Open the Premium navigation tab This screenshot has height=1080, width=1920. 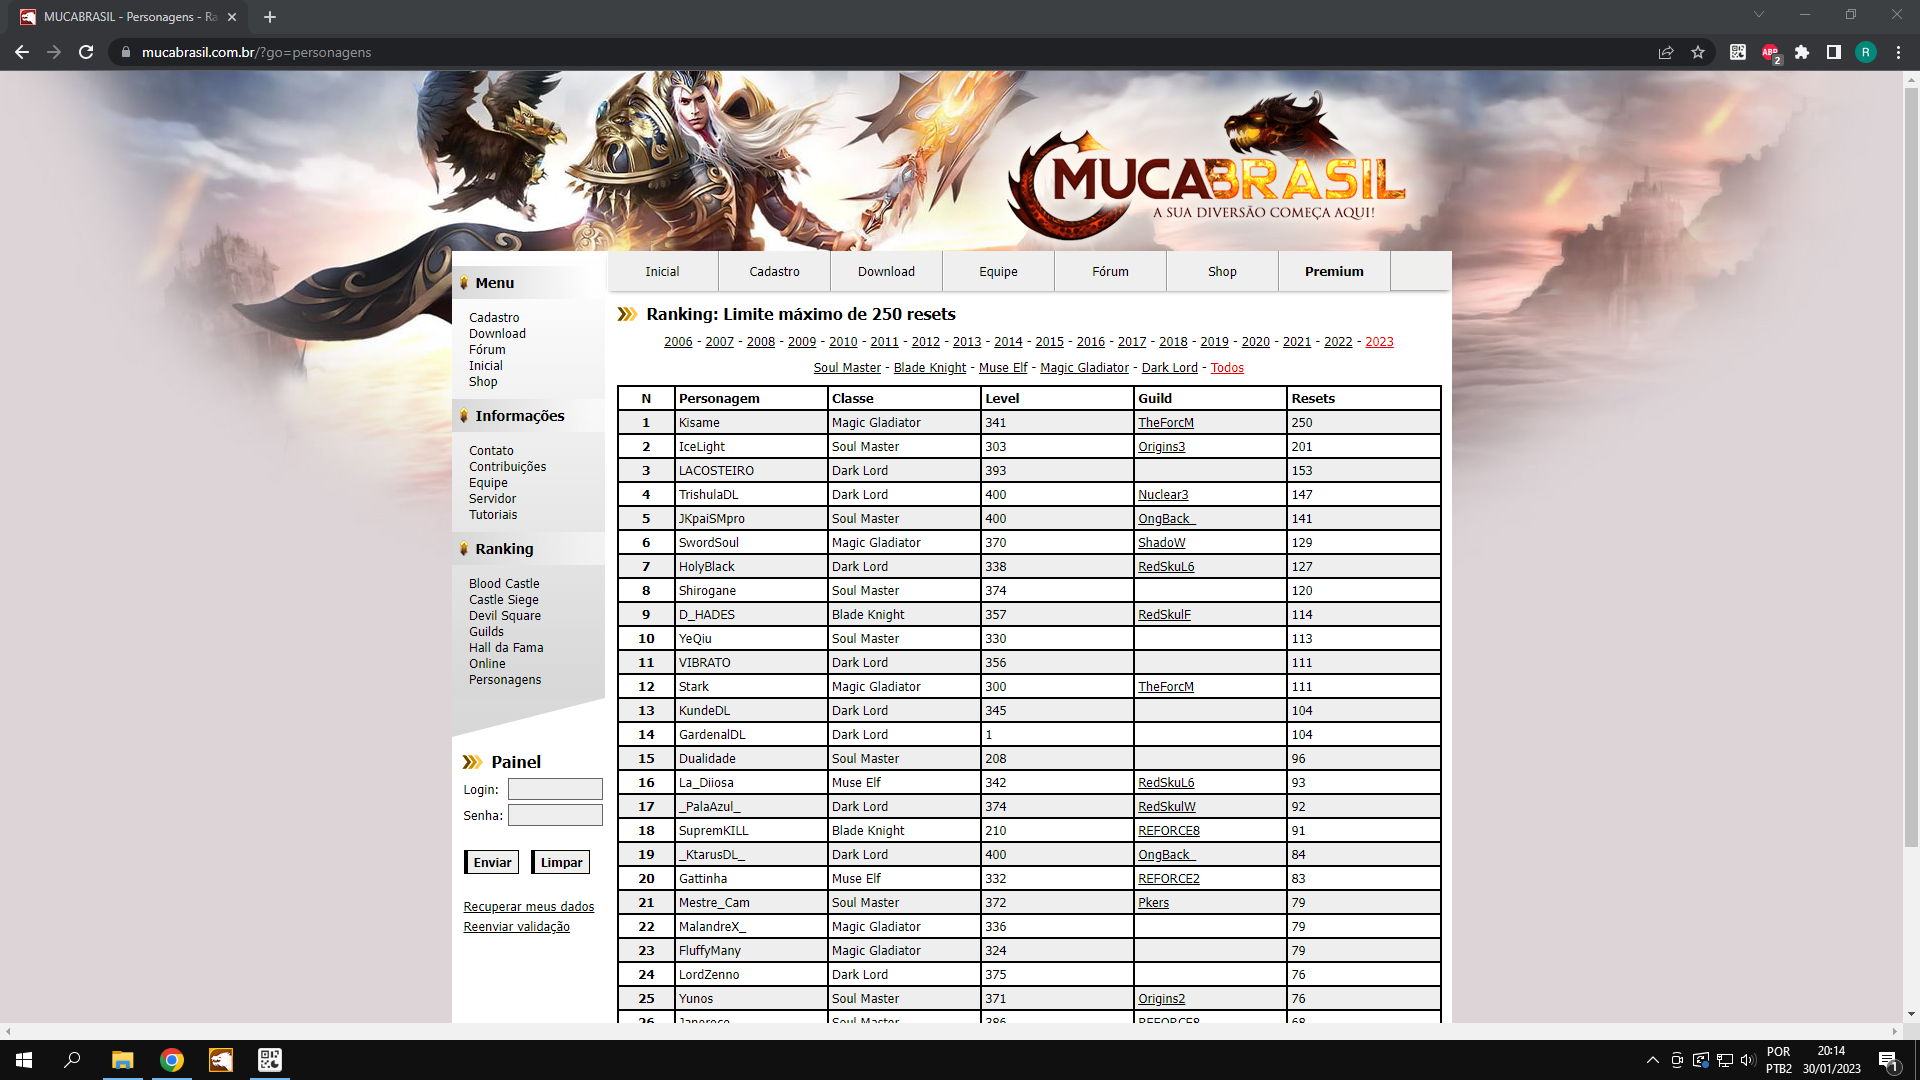point(1333,271)
